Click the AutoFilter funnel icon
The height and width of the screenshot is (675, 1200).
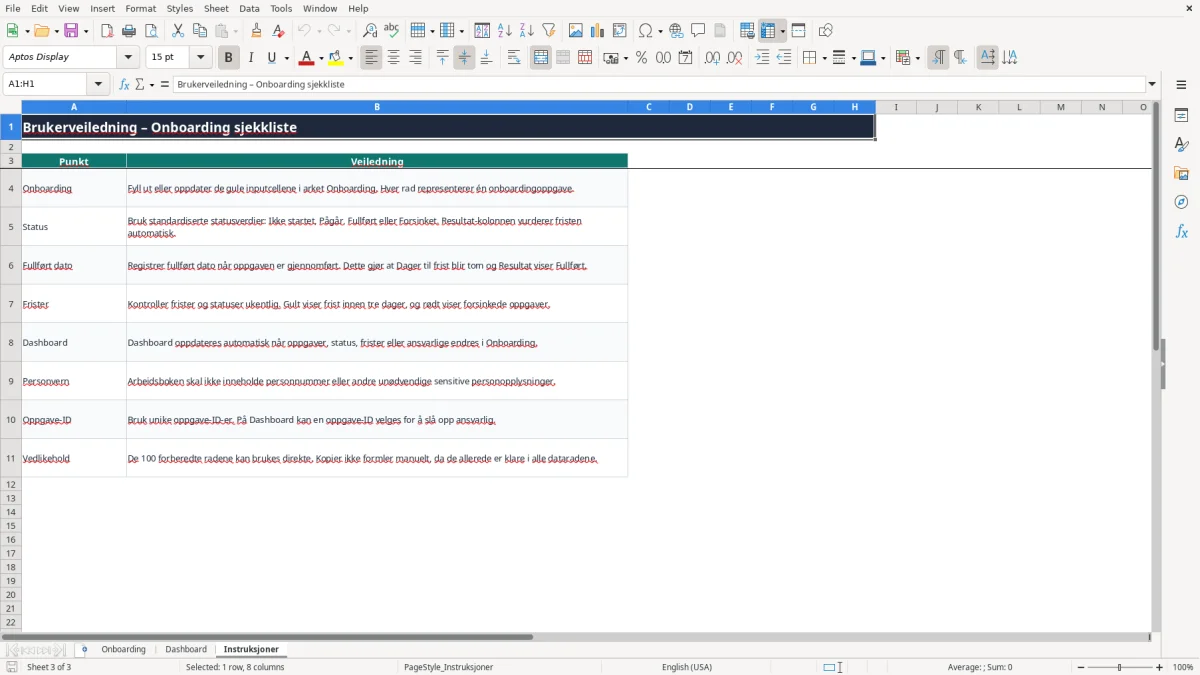click(x=549, y=31)
